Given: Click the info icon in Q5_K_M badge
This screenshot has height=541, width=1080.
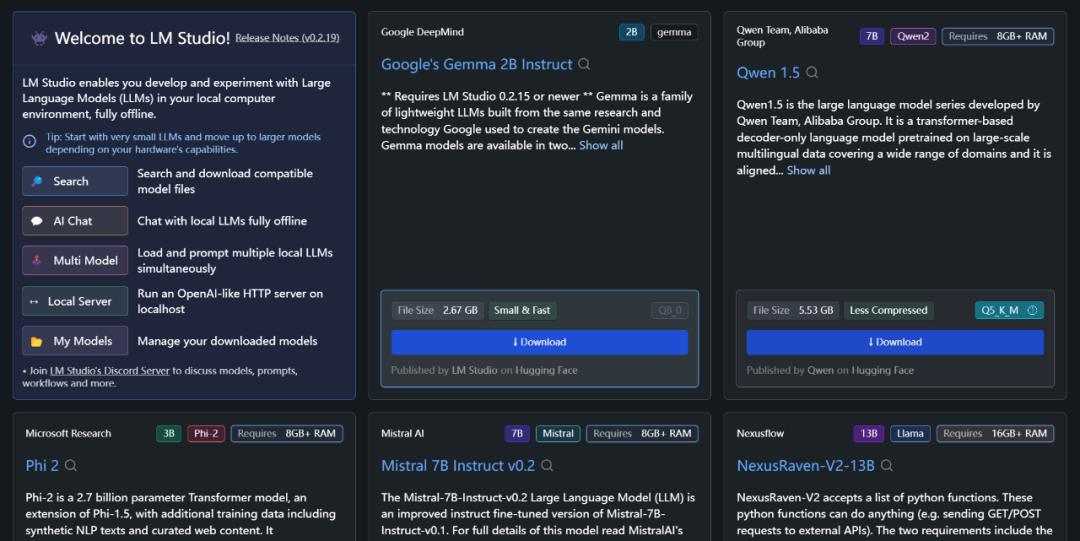Looking at the screenshot, I should coord(1032,310).
